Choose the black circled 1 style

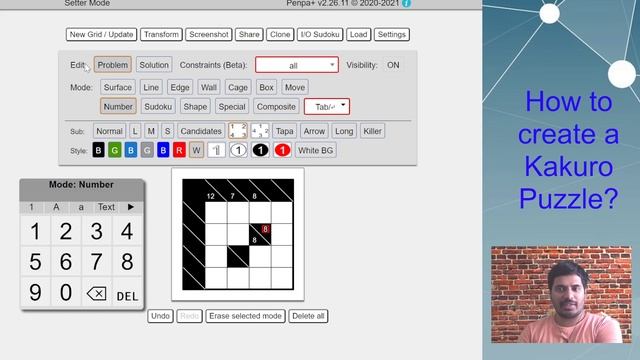[260, 150]
